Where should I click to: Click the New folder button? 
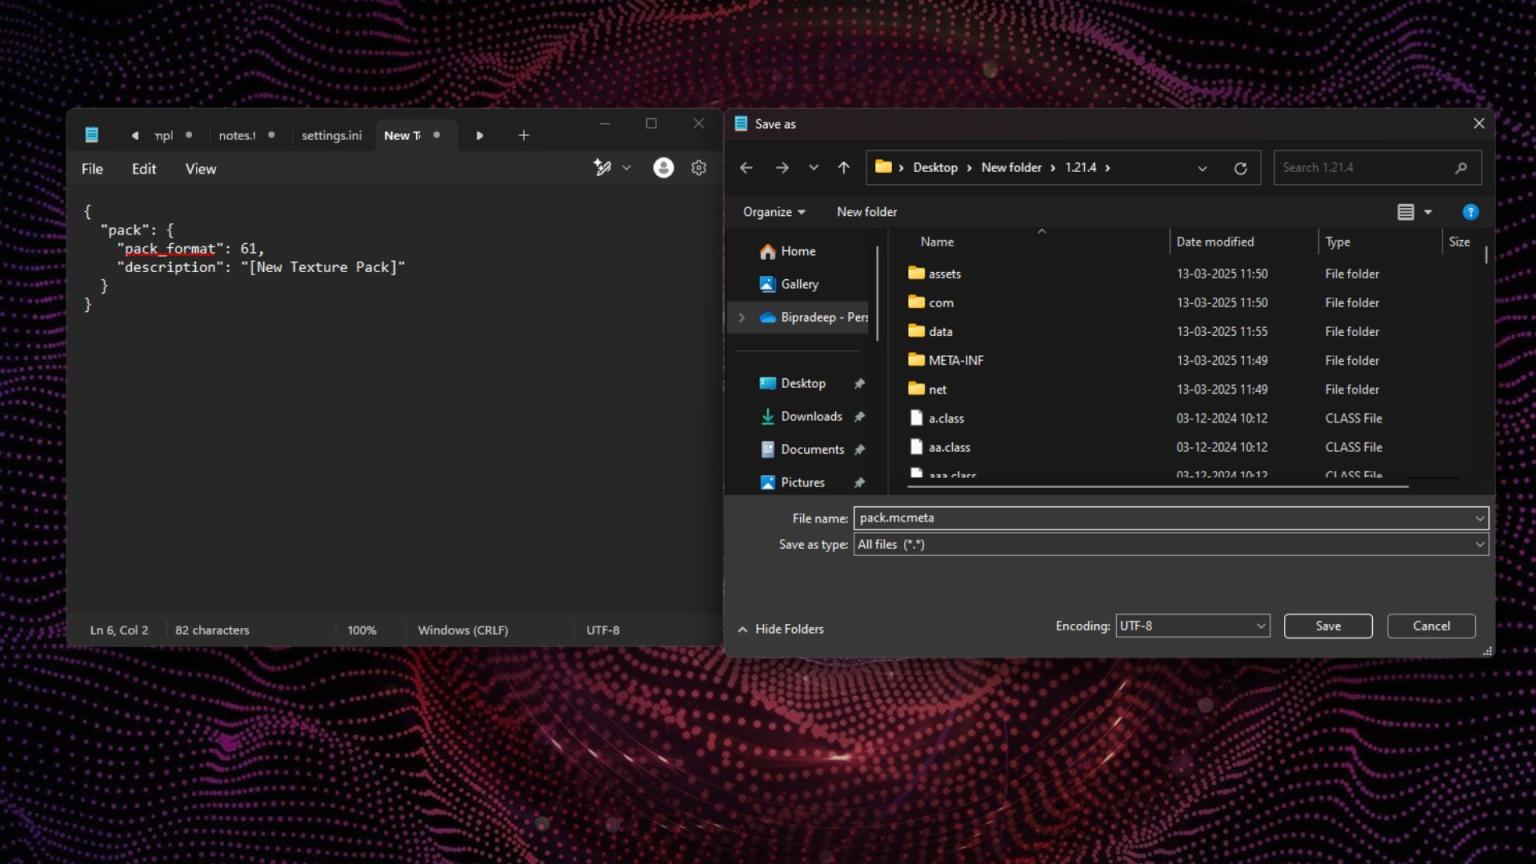point(866,212)
